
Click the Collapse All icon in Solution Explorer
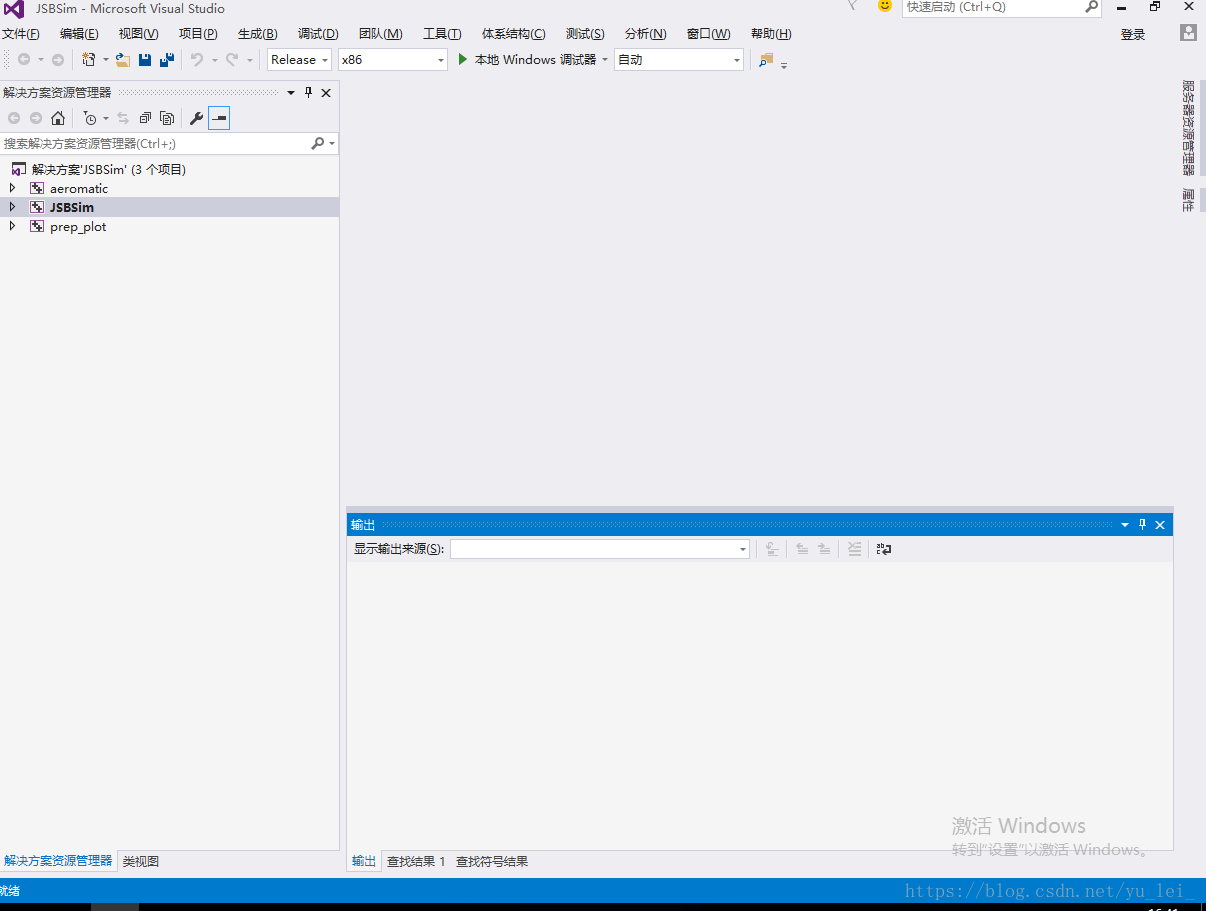(x=145, y=118)
